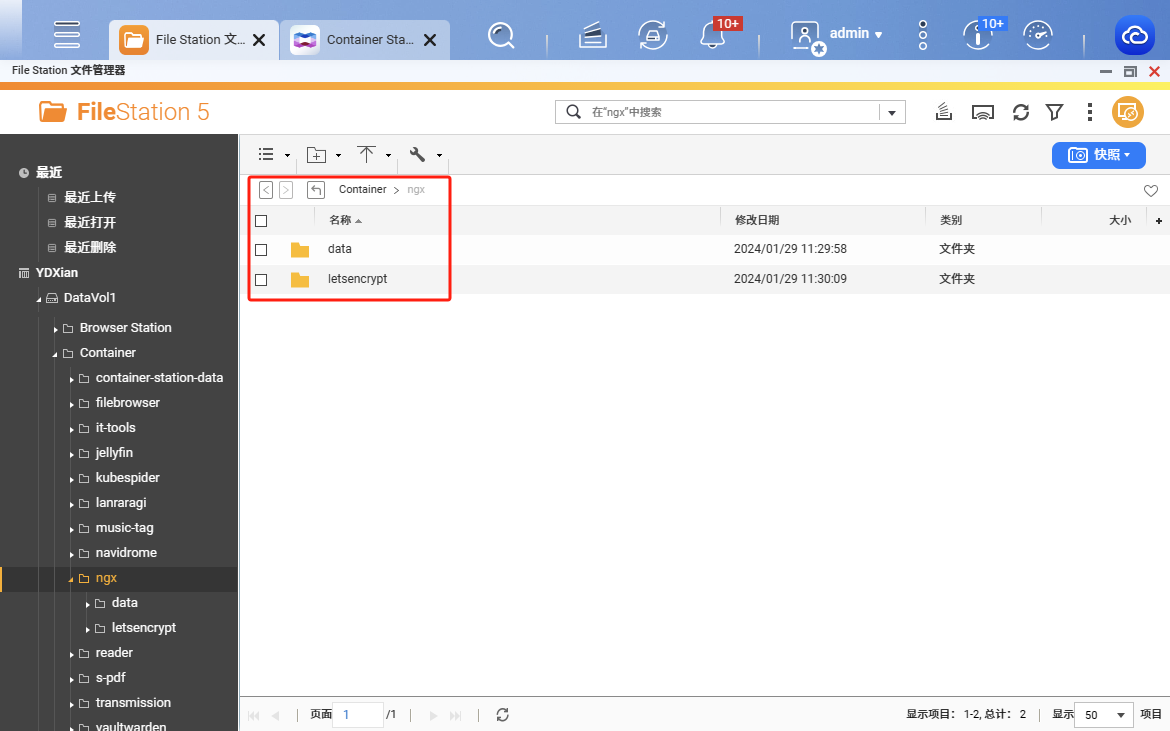Screen dimensions: 1170x731
Task: Select the kubespider folder in tree
Action: (x=128, y=477)
